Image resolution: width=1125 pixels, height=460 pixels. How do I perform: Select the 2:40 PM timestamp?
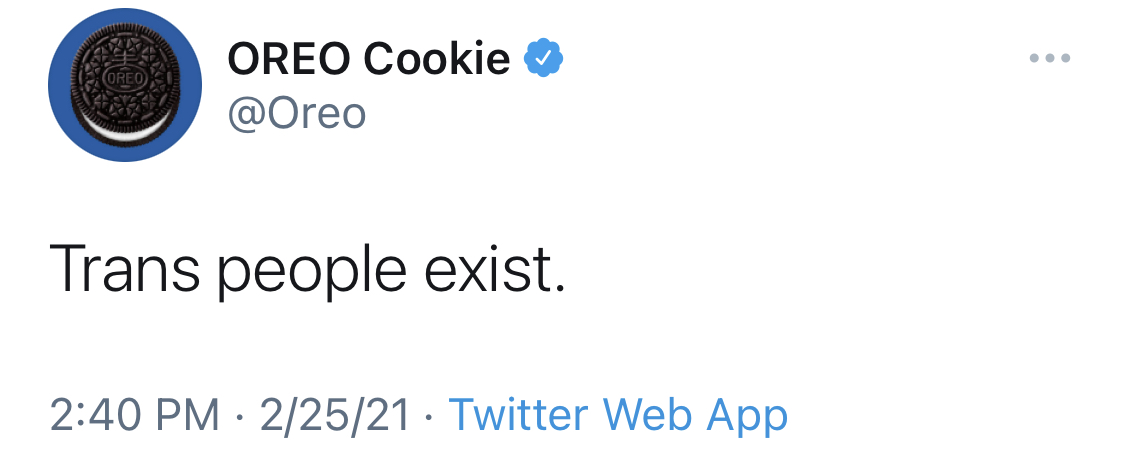point(135,414)
